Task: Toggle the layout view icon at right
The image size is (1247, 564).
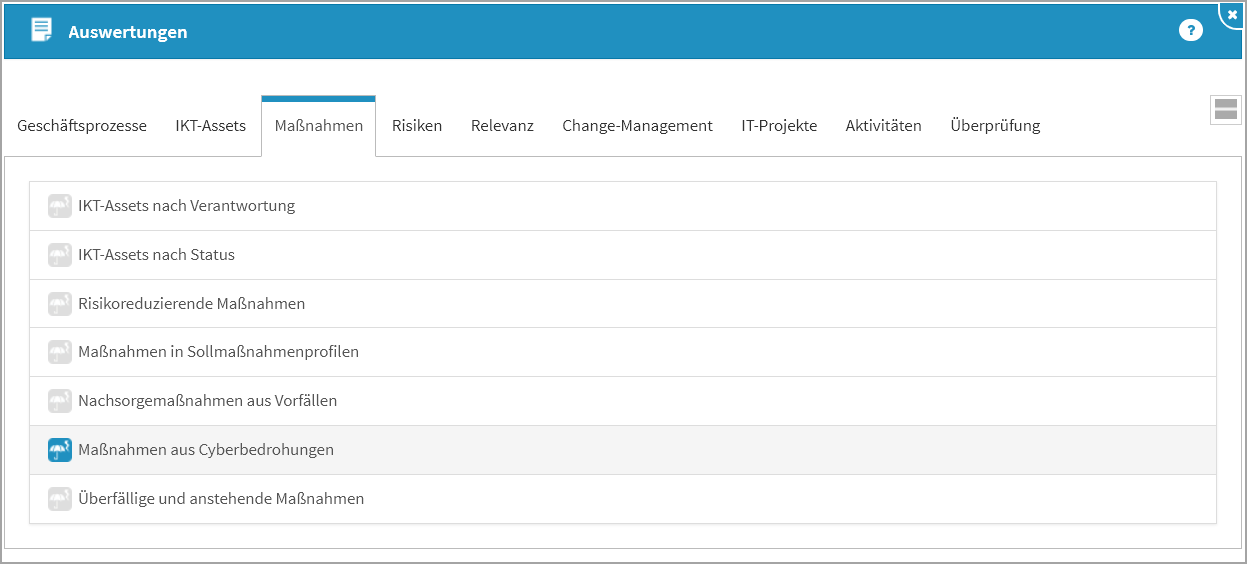Action: pos(1225,110)
